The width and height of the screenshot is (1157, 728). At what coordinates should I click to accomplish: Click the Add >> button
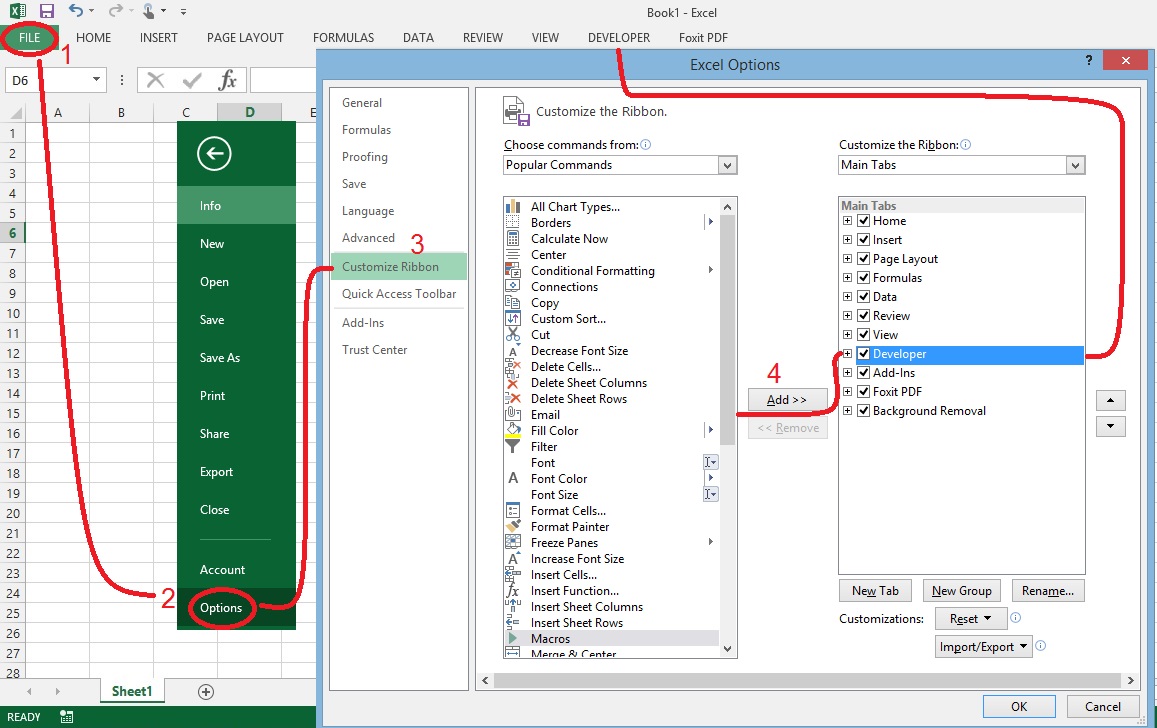(x=787, y=400)
